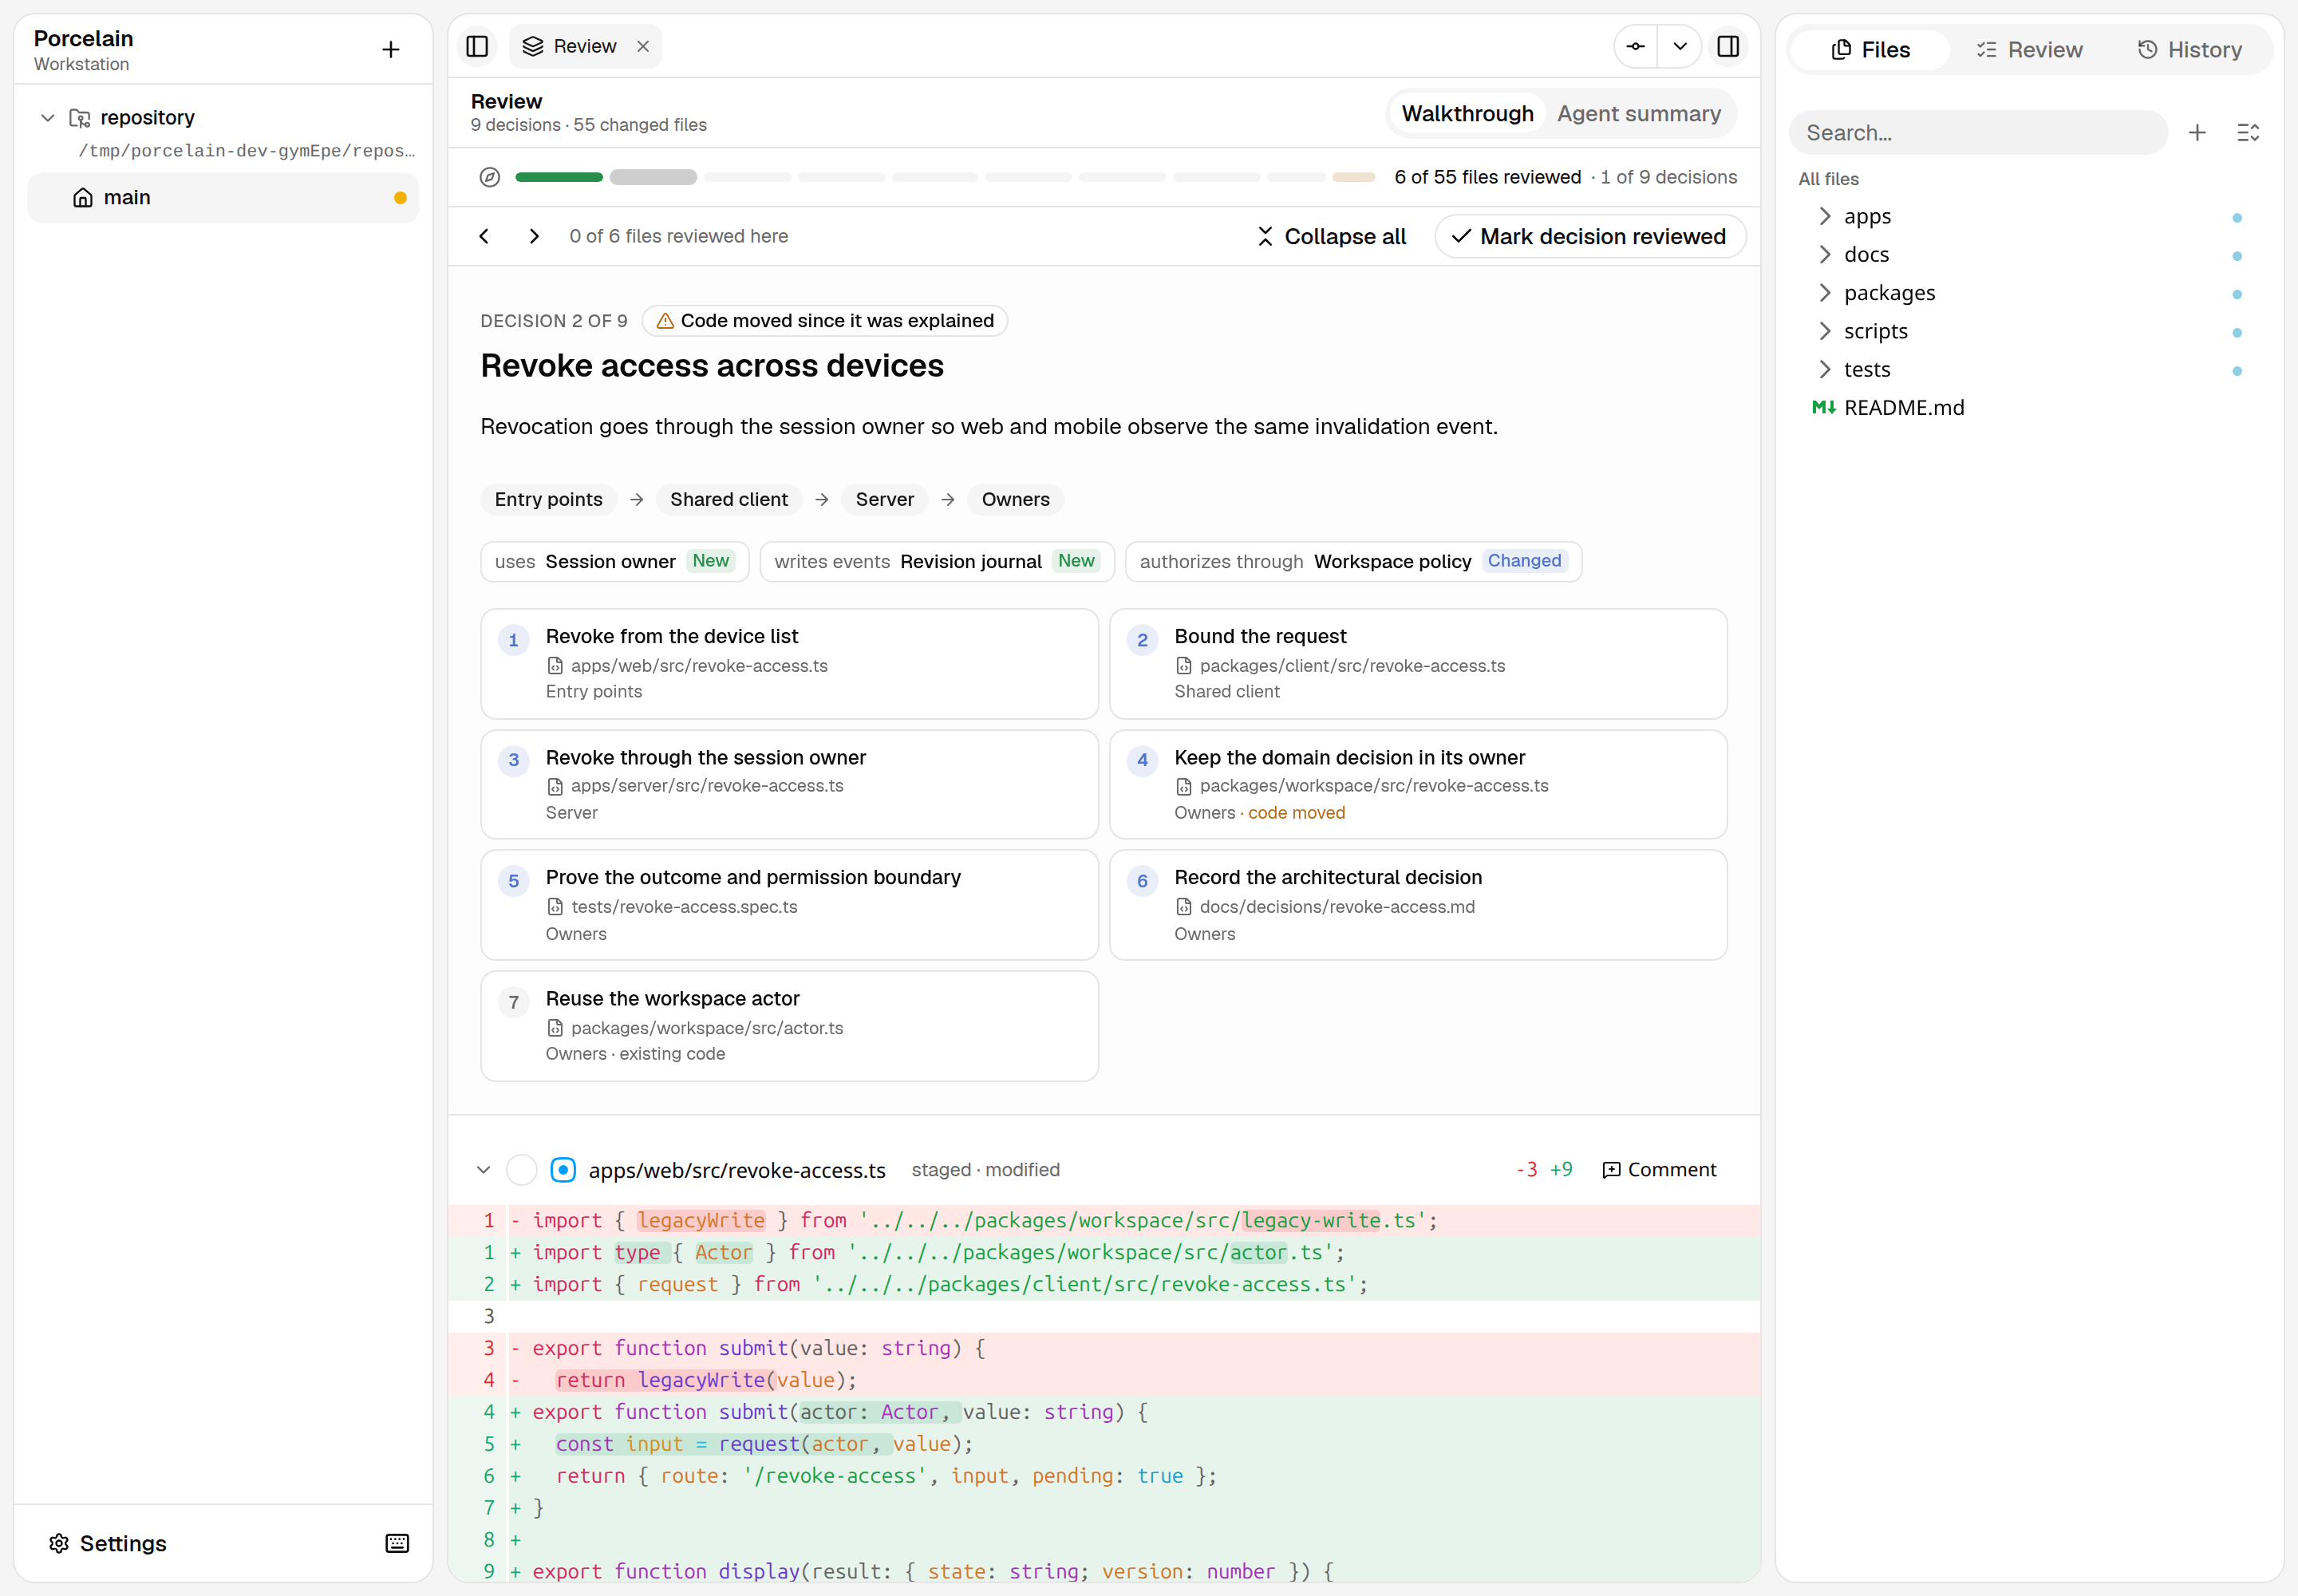Open Settings

pyautogui.click(x=108, y=1543)
